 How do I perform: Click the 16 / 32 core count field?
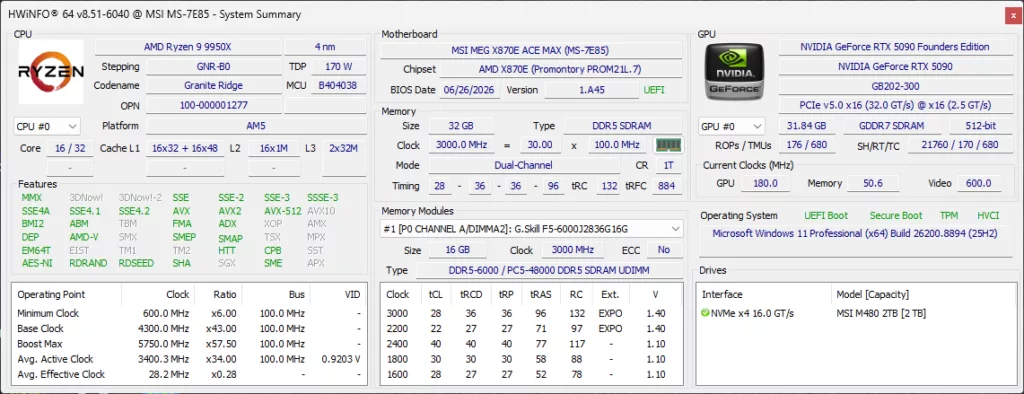[x=70, y=148]
